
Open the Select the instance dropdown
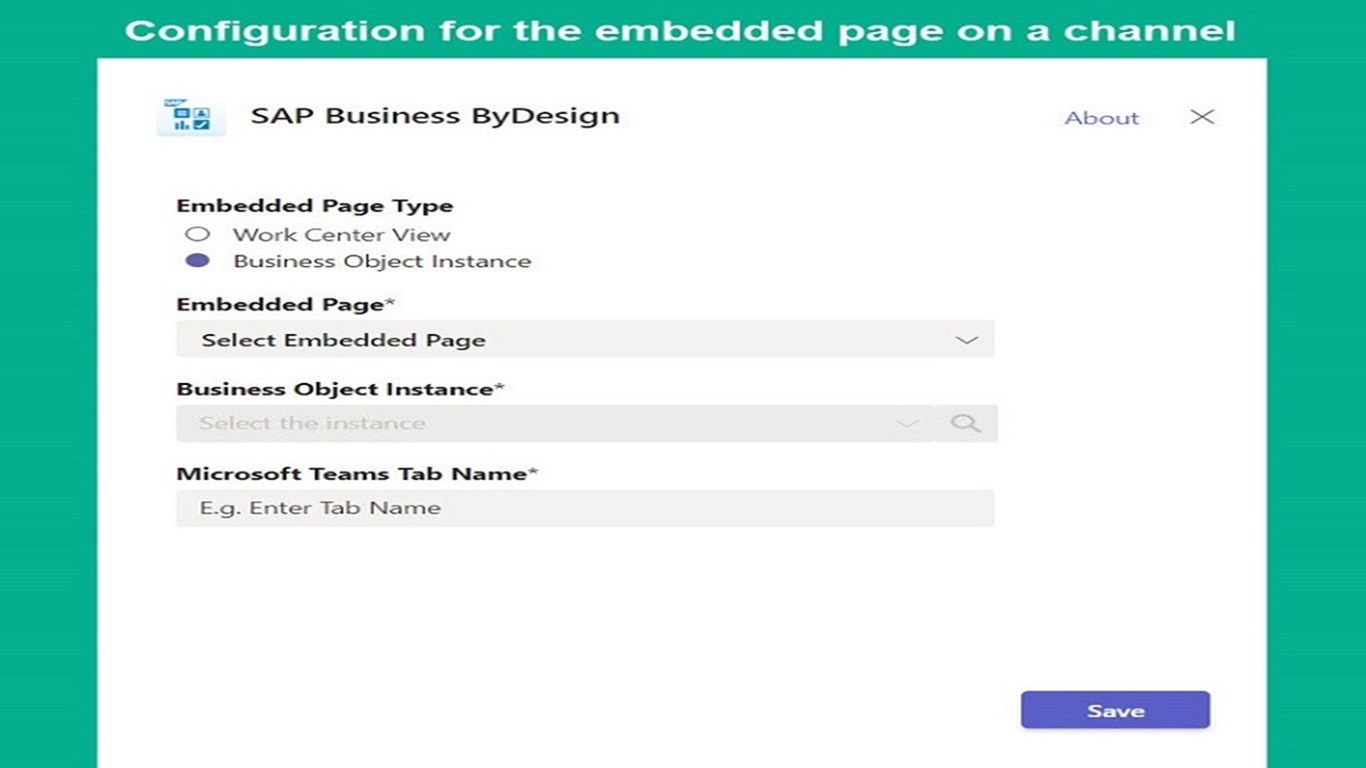[x=540, y=423]
